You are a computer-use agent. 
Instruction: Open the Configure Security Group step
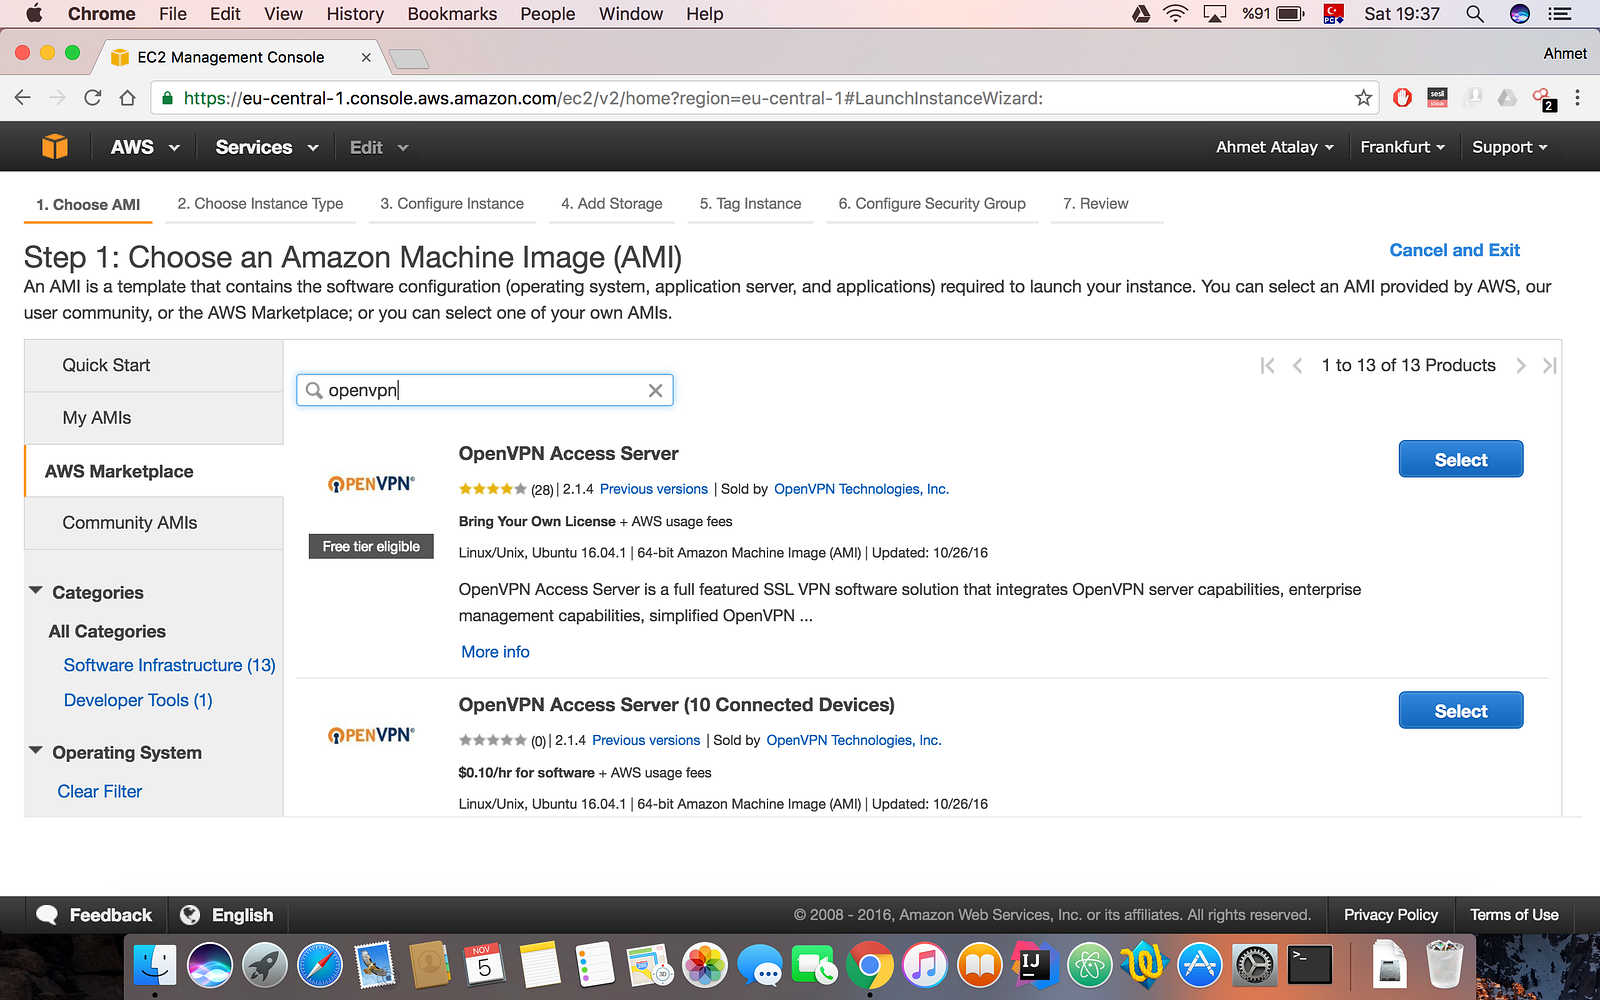[x=932, y=204]
